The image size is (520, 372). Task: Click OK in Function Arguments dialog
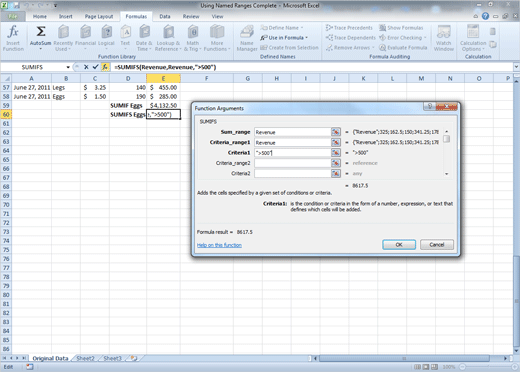point(399,245)
